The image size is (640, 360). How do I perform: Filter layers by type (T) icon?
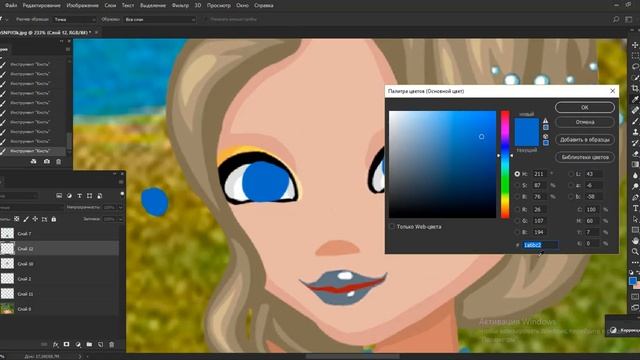point(79,196)
